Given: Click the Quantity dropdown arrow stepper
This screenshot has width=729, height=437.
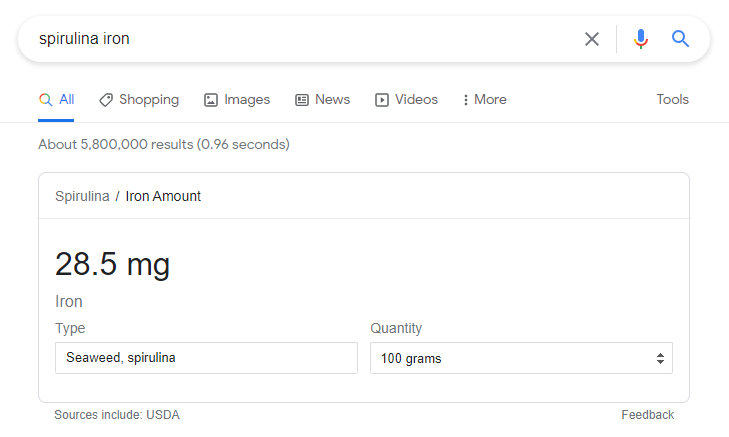Looking at the screenshot, I should 660,358.
